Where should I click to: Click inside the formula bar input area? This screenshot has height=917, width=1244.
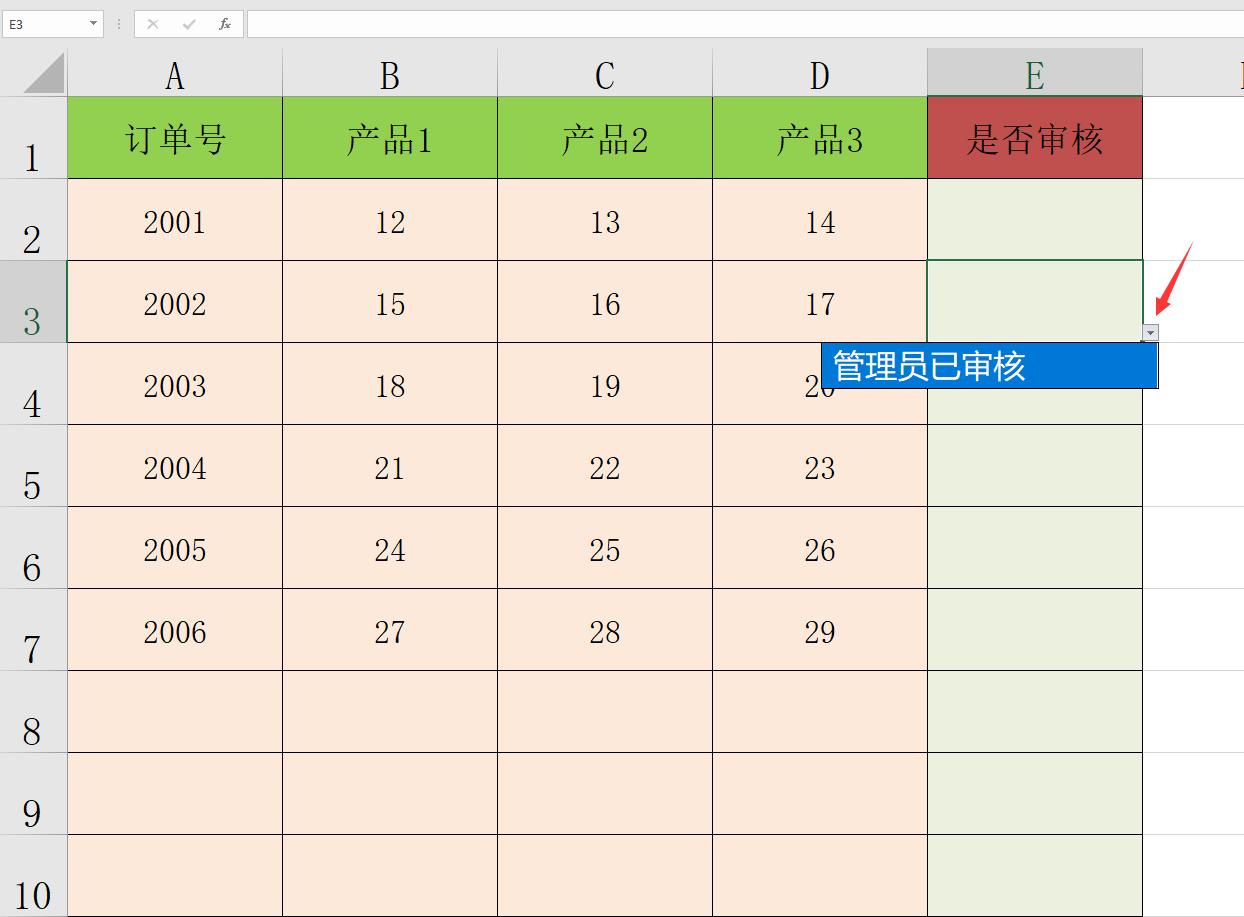pyautogui.click(x=600, y=23)
